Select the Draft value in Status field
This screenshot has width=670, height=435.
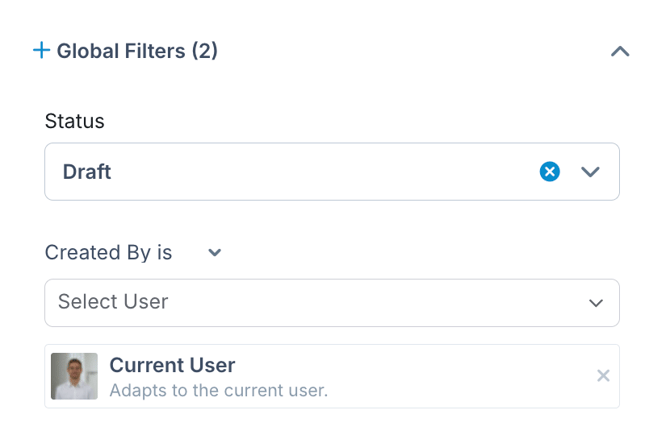(x=87, y=172)
